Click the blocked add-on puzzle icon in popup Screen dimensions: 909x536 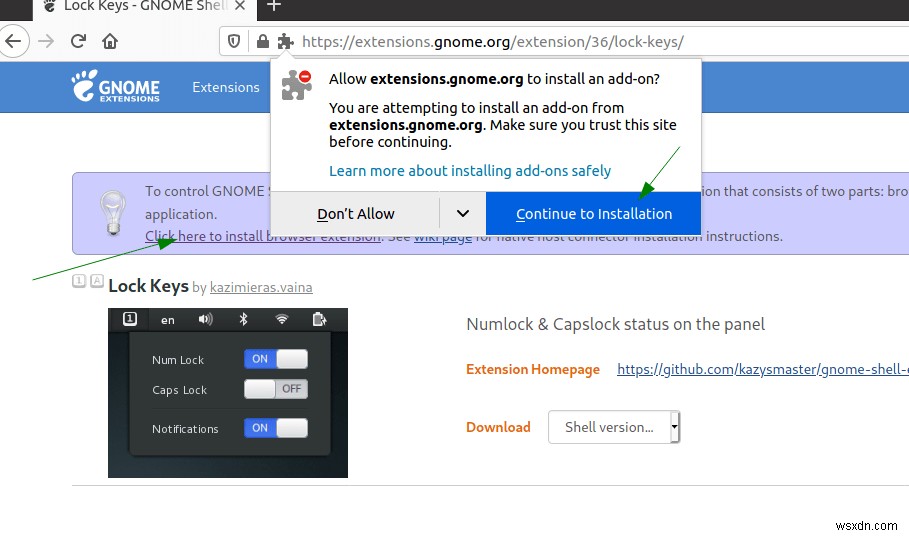tap(296, 85)
